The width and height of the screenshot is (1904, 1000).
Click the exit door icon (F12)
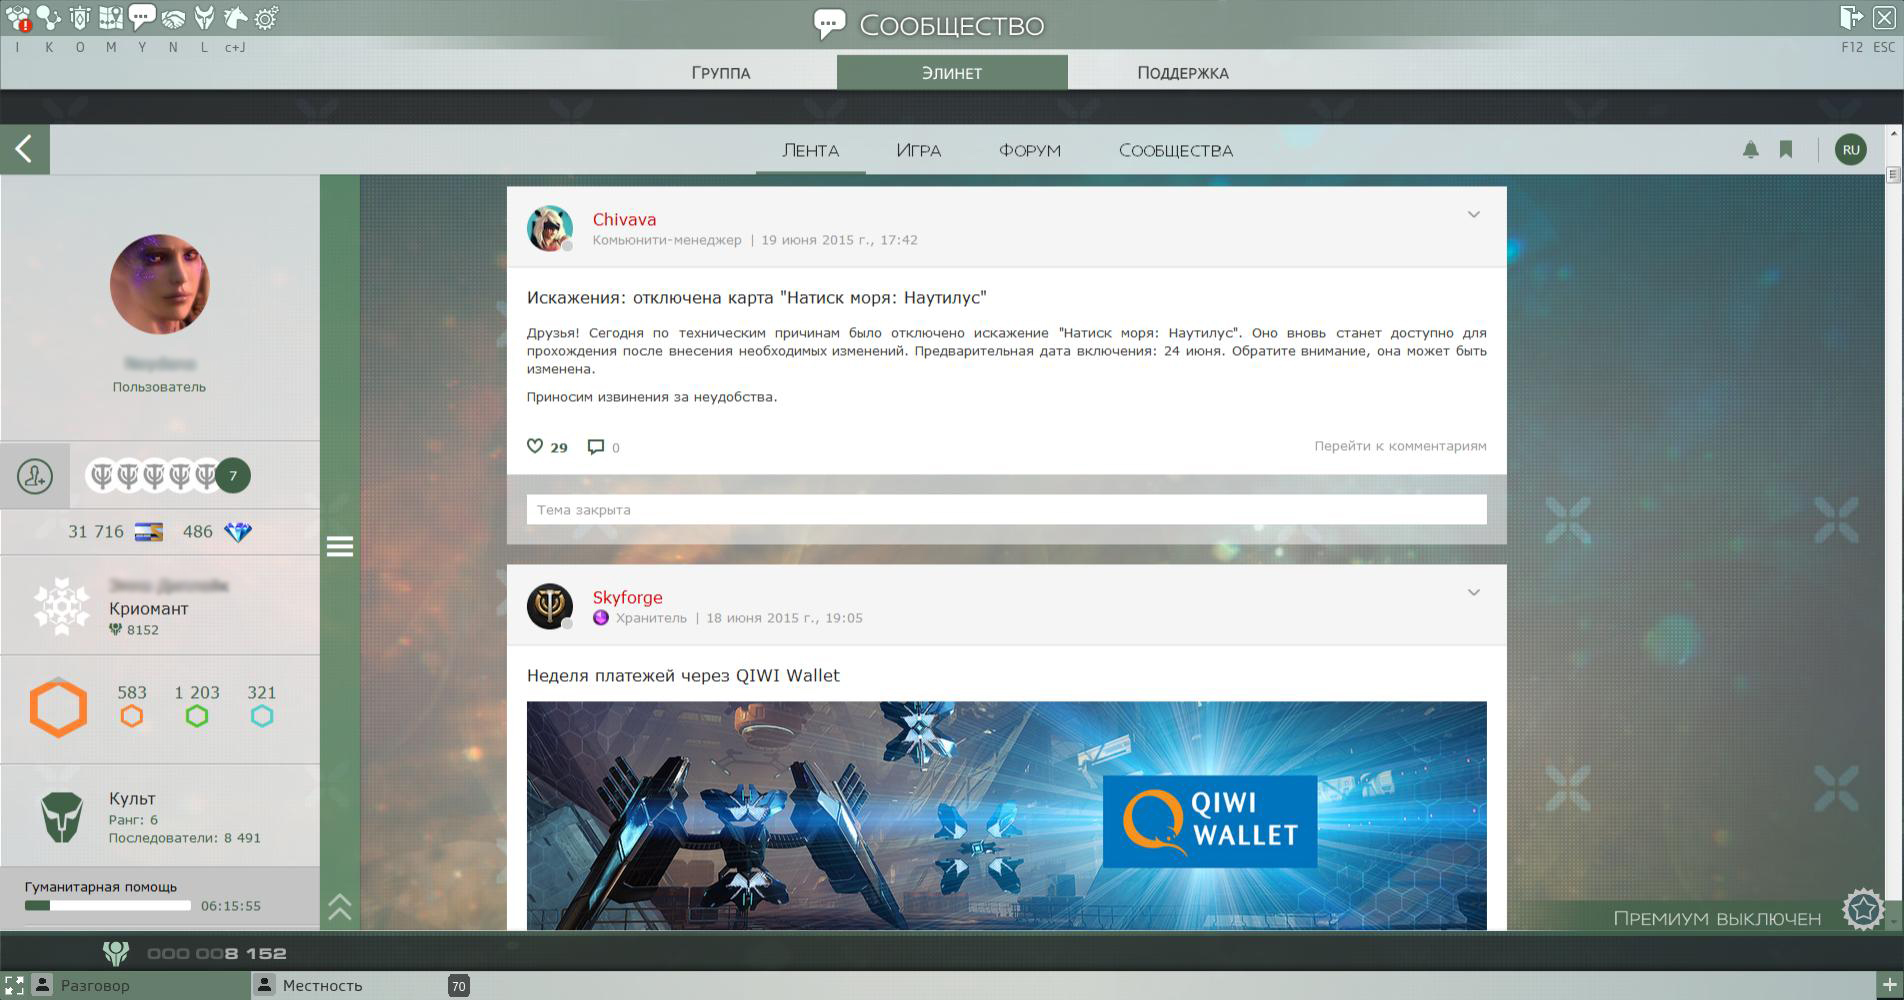click(1851, 18)
